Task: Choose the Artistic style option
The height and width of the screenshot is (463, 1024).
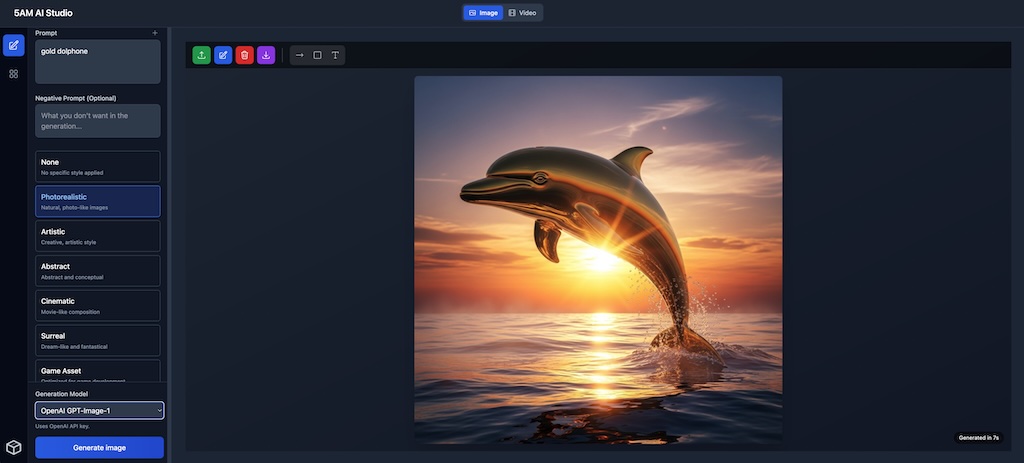Action: click(x=98, y=236)
